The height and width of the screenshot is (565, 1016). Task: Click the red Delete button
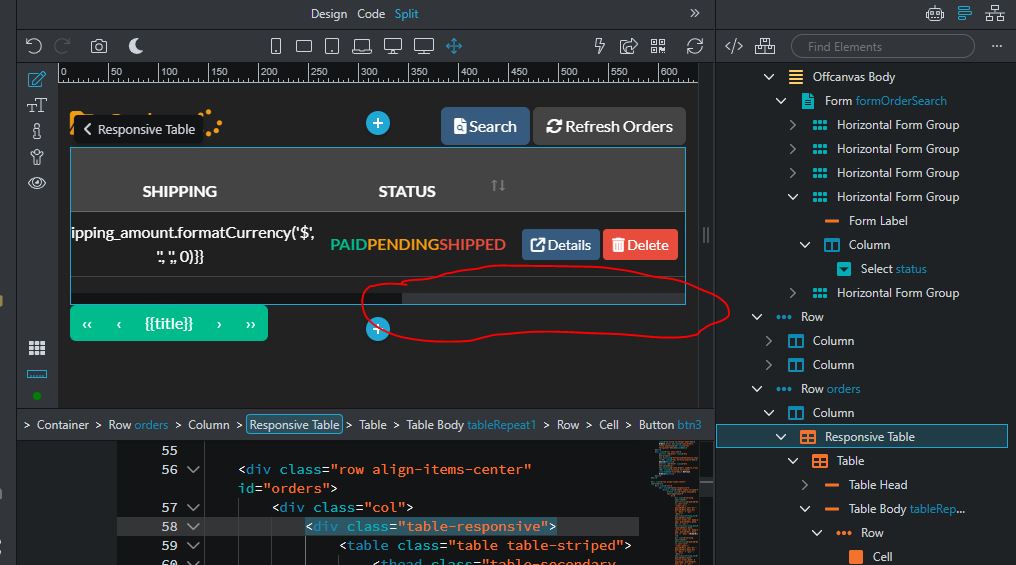640,245
